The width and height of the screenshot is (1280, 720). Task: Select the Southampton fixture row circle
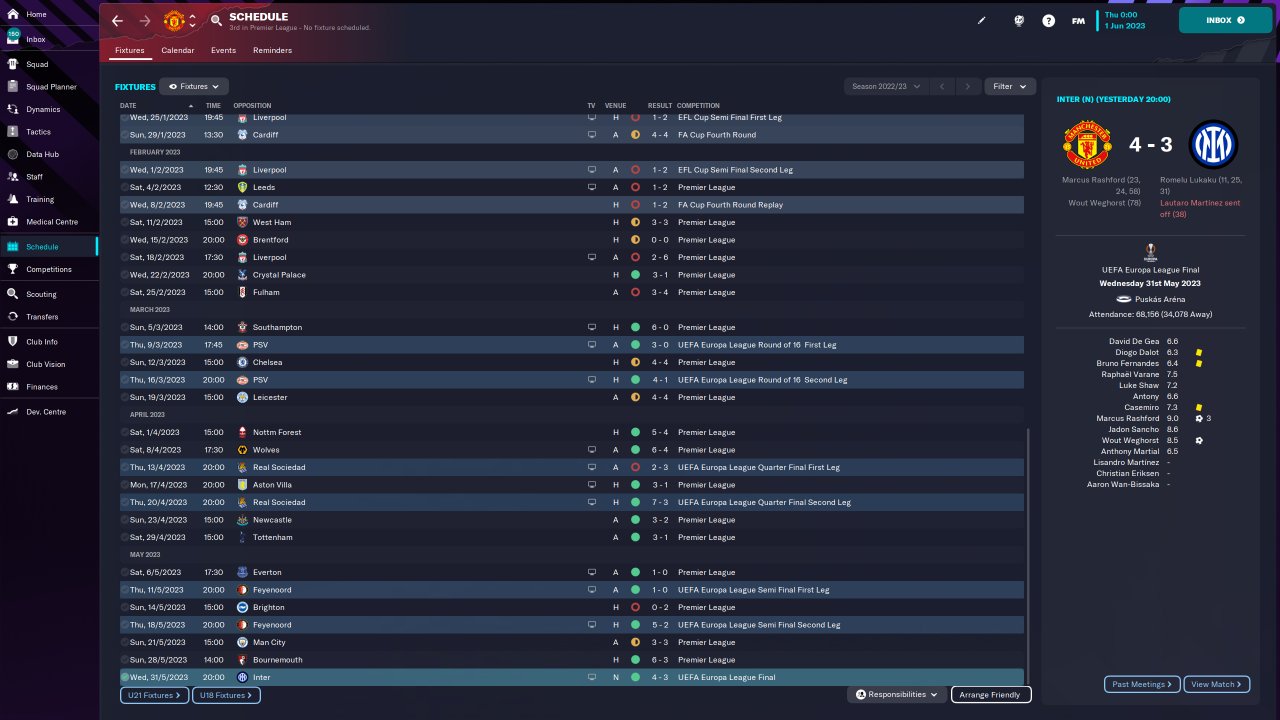[x=125, y=327]
